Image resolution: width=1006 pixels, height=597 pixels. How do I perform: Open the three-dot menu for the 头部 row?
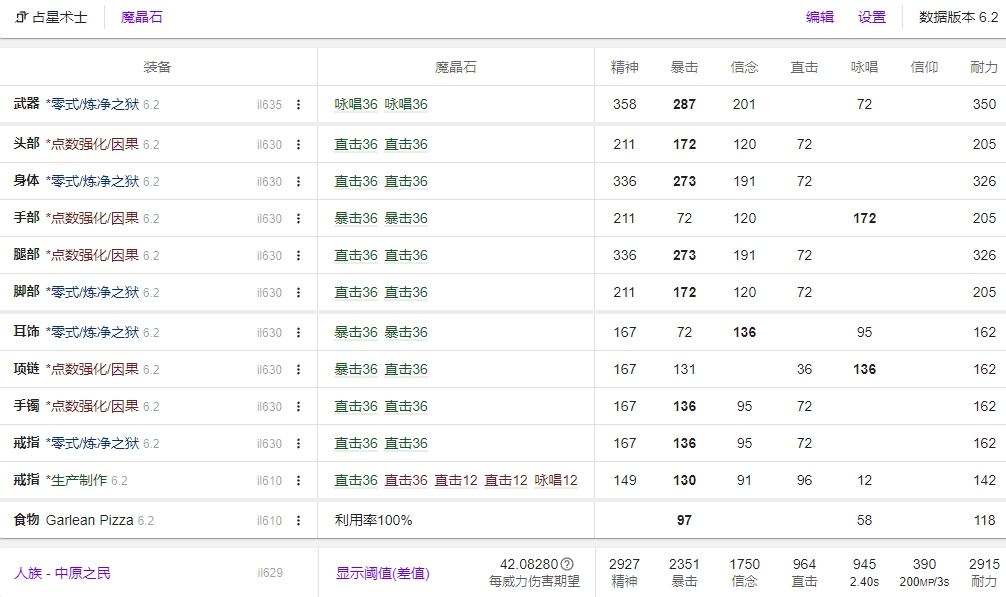tap(298, 145)
